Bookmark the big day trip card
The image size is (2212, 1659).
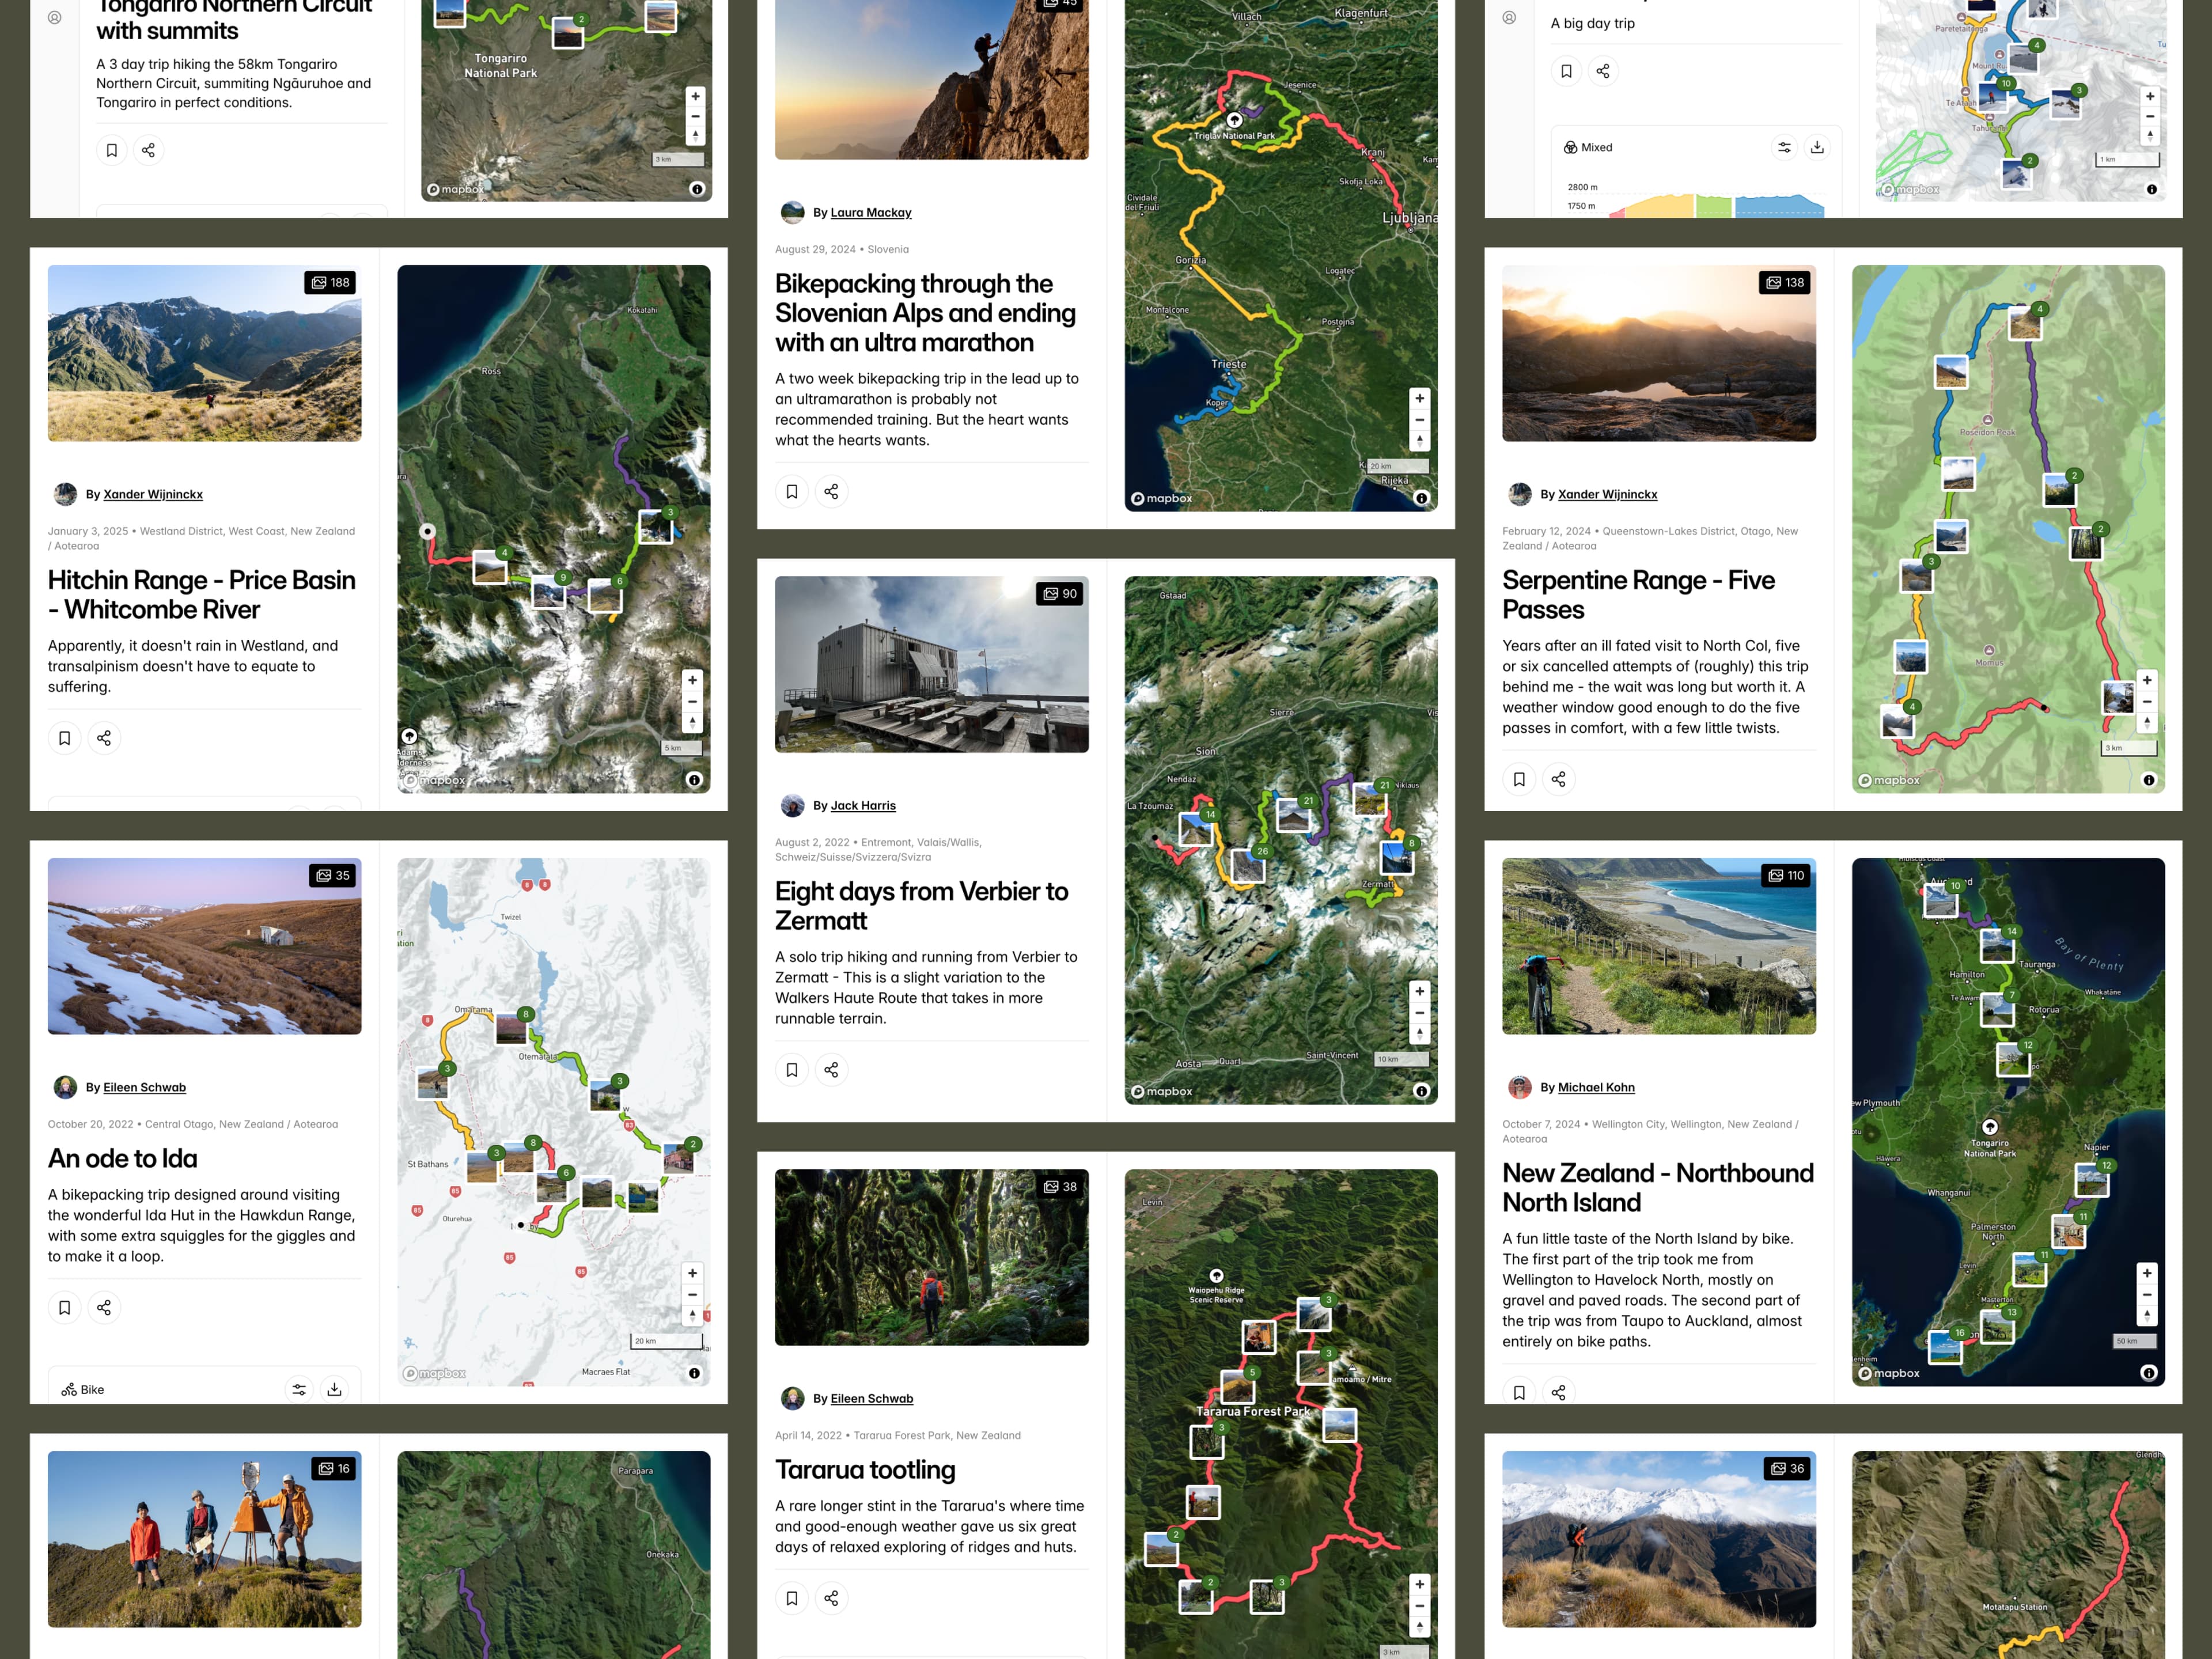1567,71
